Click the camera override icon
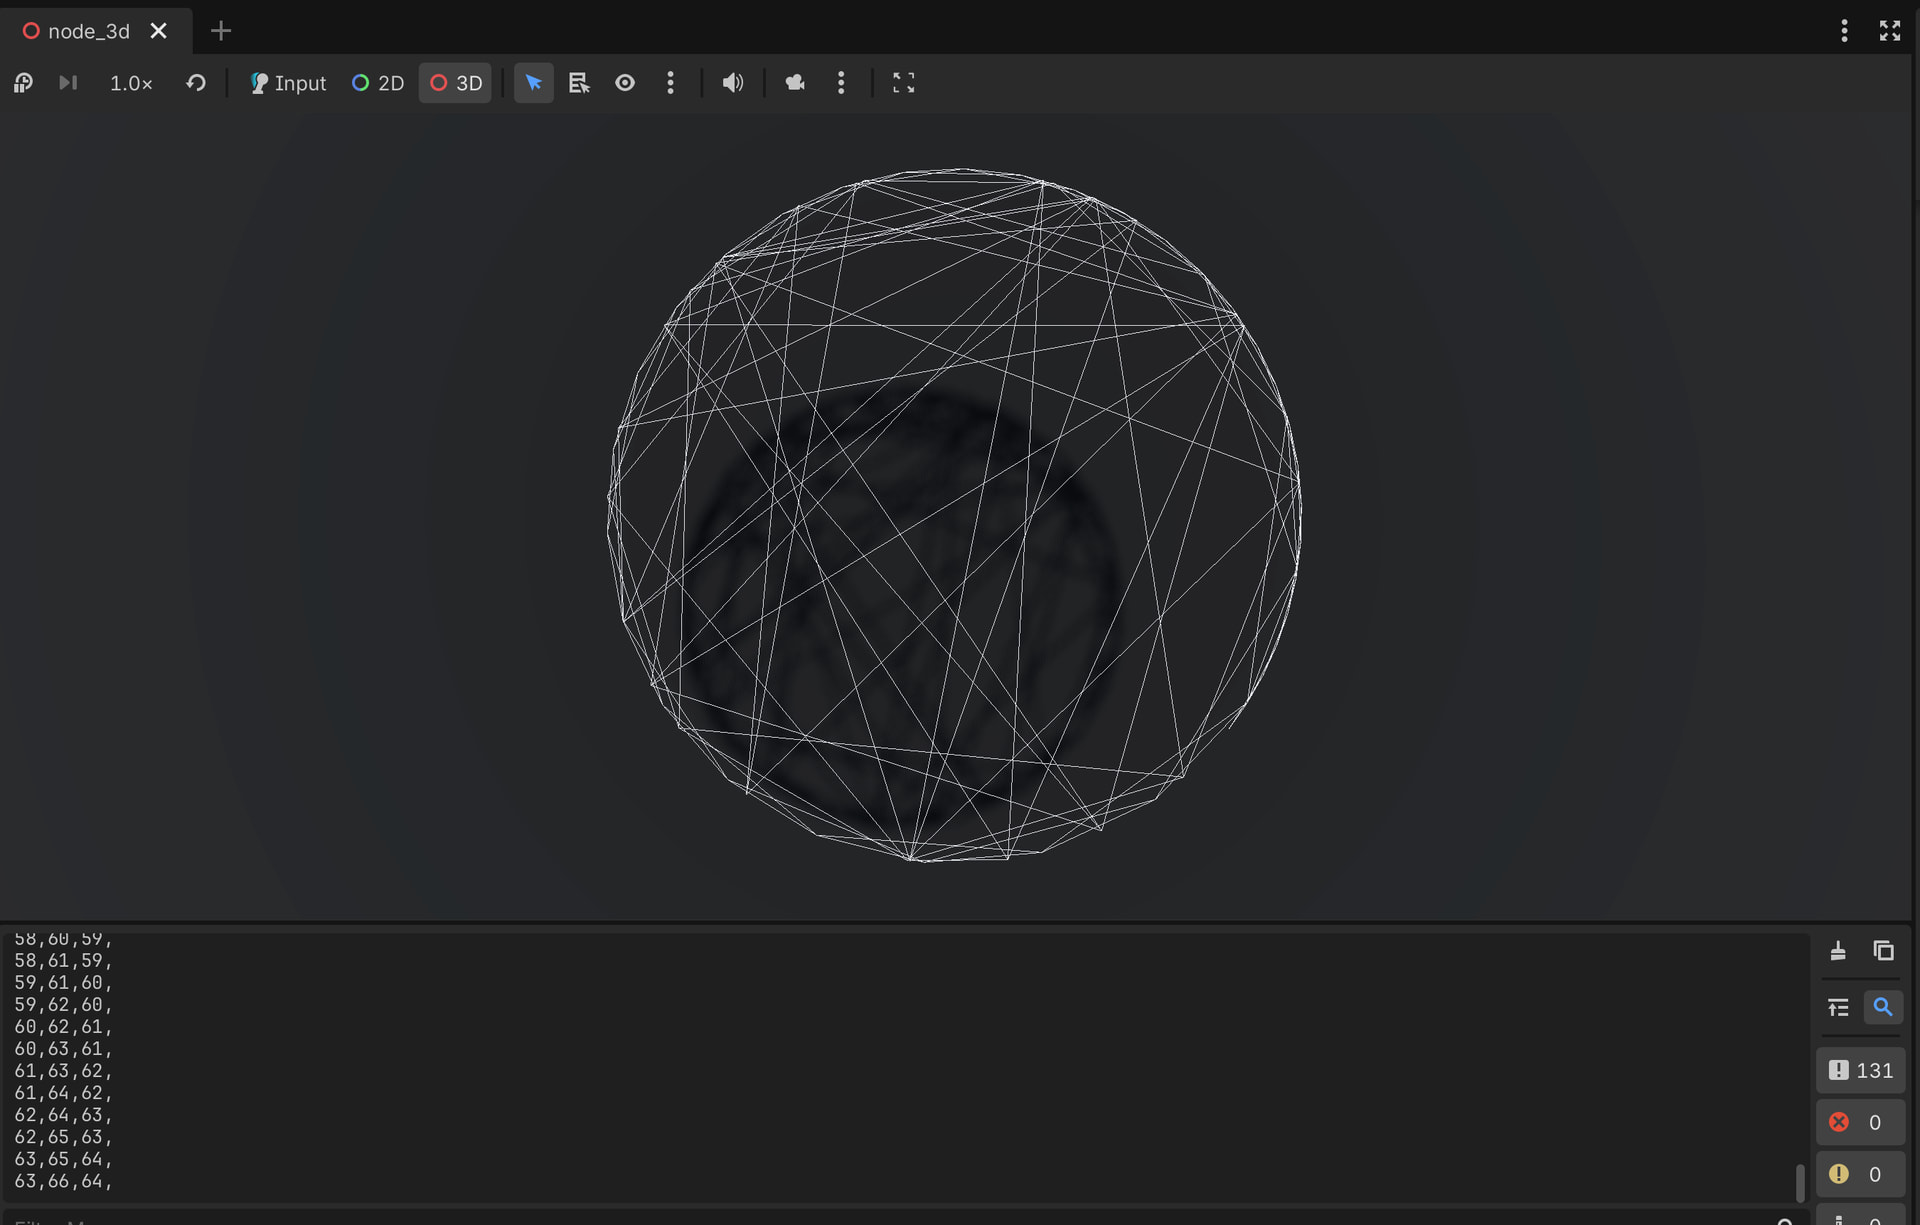1920x1225 pixels. pos(795,83)
